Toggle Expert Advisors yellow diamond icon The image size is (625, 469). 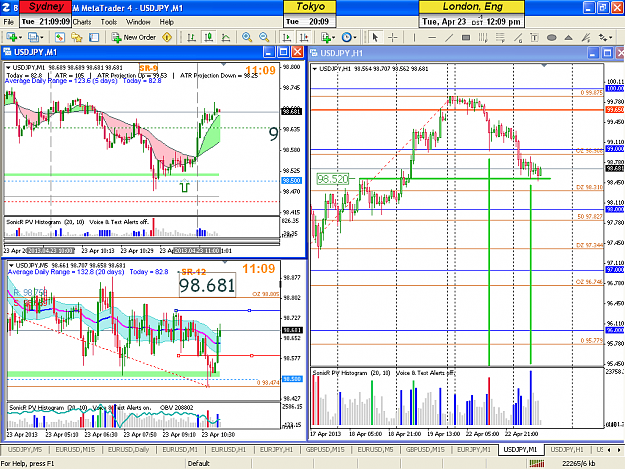coord(167,37)
